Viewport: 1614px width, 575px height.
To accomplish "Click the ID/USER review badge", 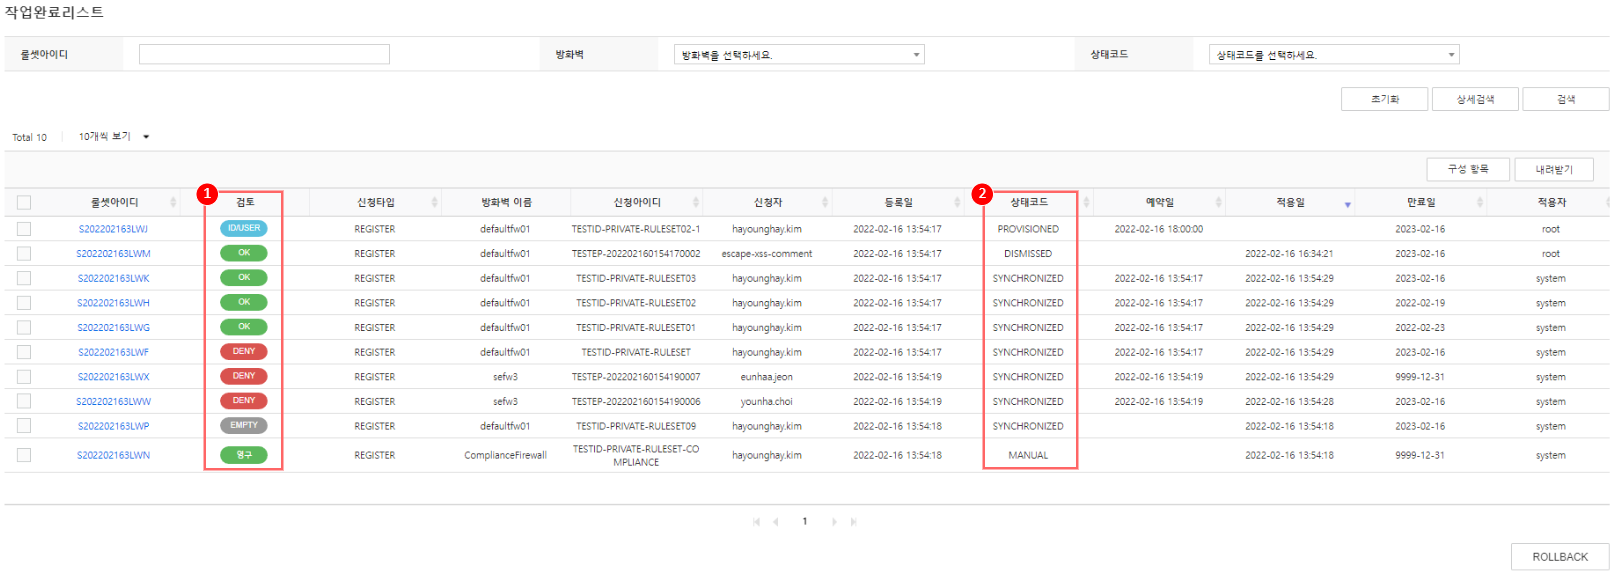I will click(x=244, y=228).
